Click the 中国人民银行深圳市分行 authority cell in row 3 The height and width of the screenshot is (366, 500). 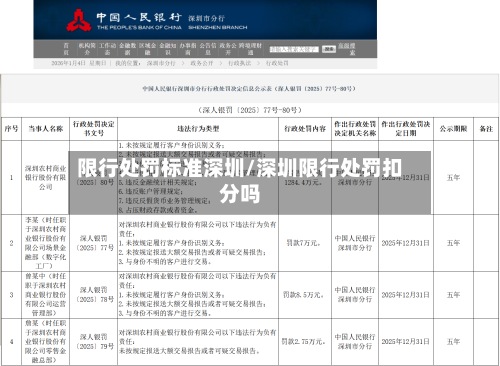[355, 295]
